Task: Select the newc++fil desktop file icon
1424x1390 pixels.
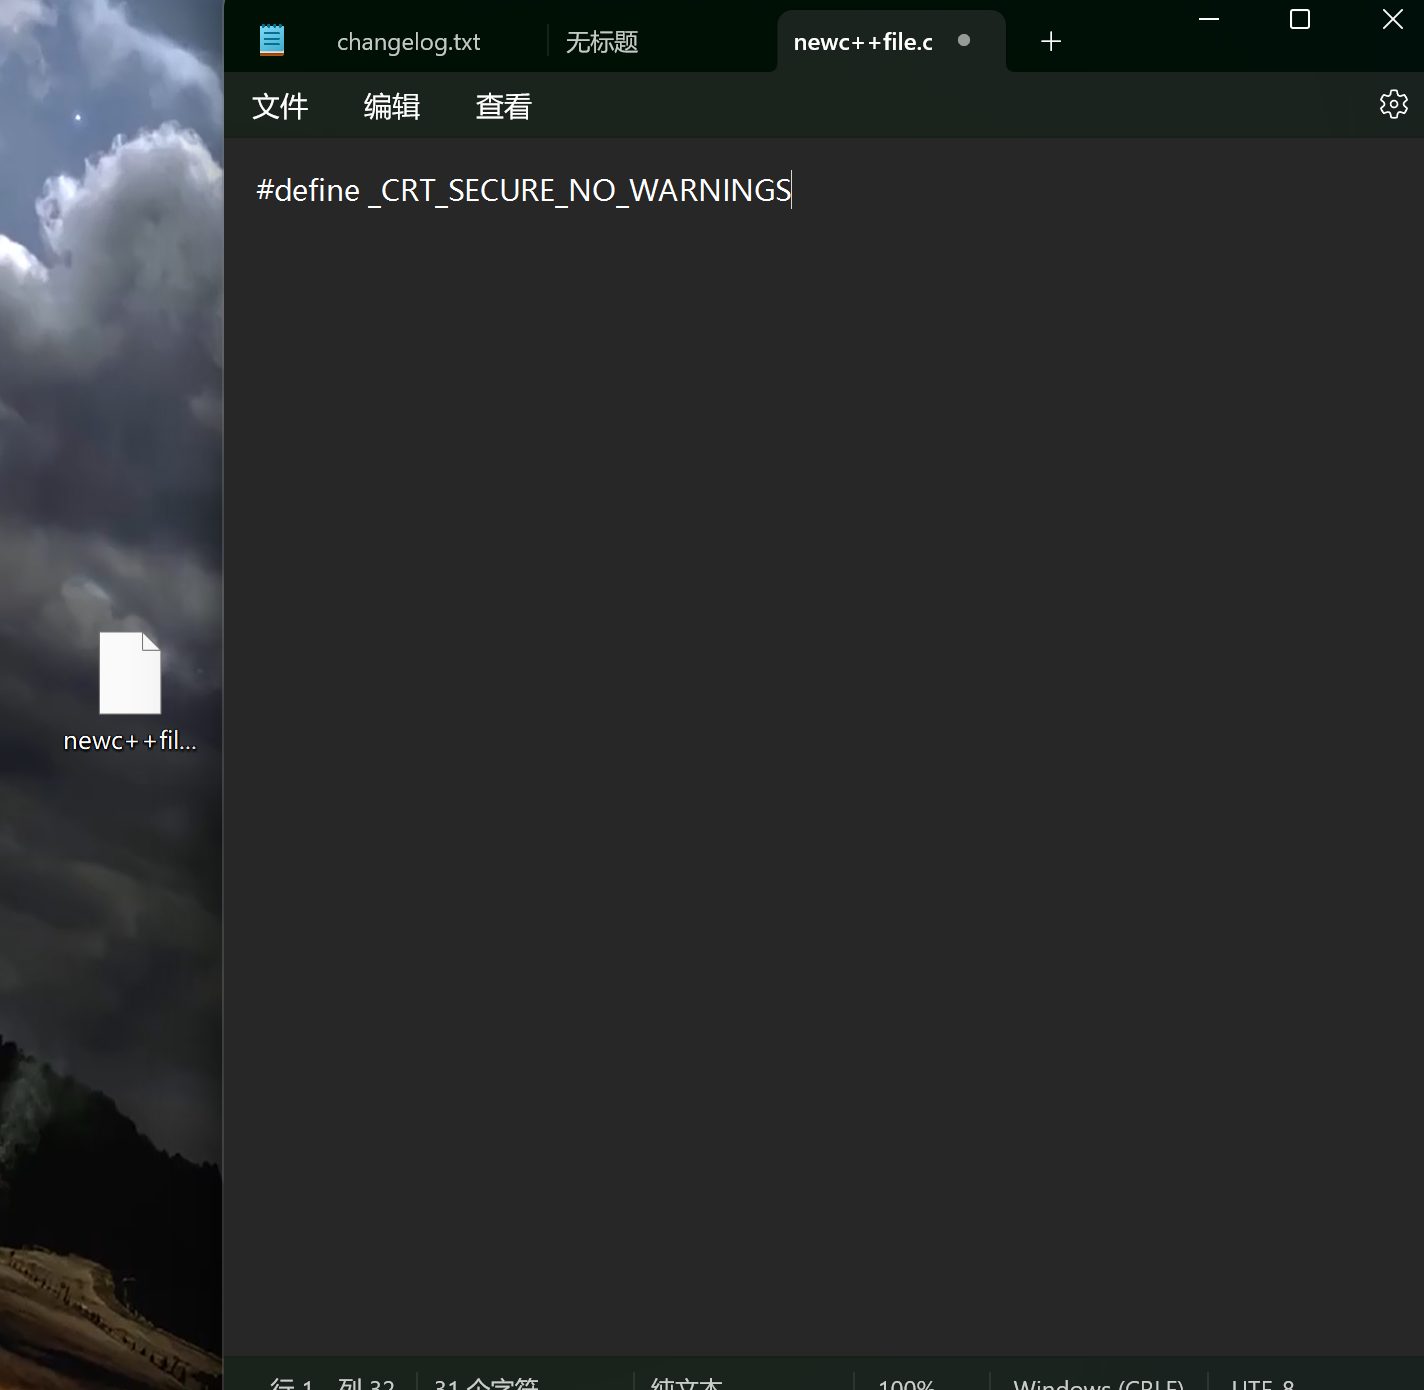Action: [x=130, y=673]
